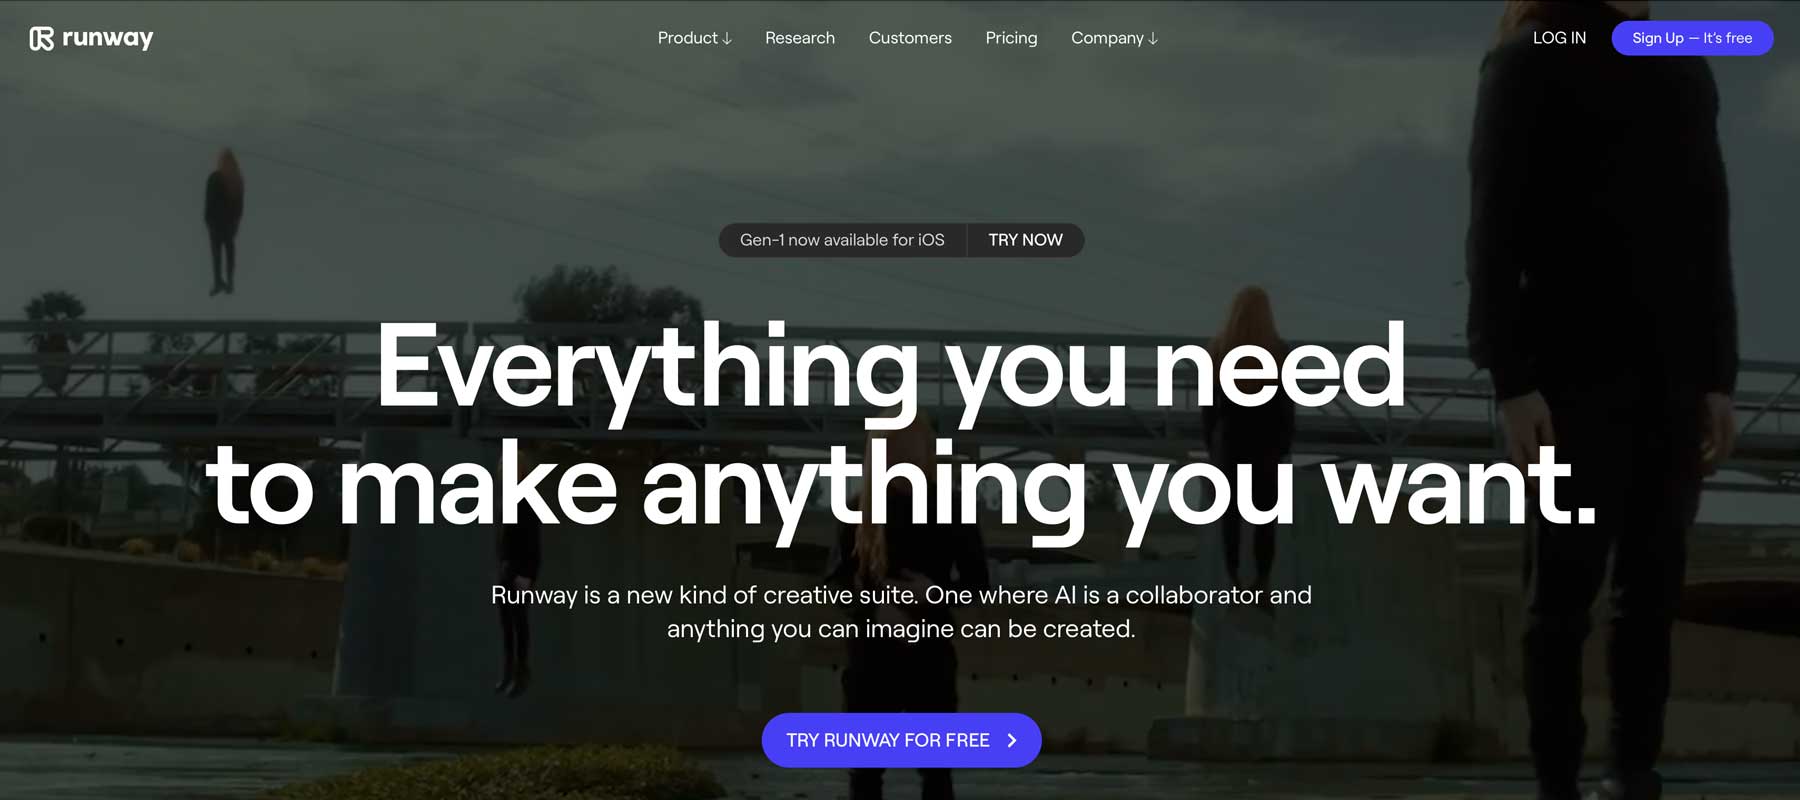Click 'Gen-1 now available for iOS' label
The image size is (1800, 800).
click(842, 240)
